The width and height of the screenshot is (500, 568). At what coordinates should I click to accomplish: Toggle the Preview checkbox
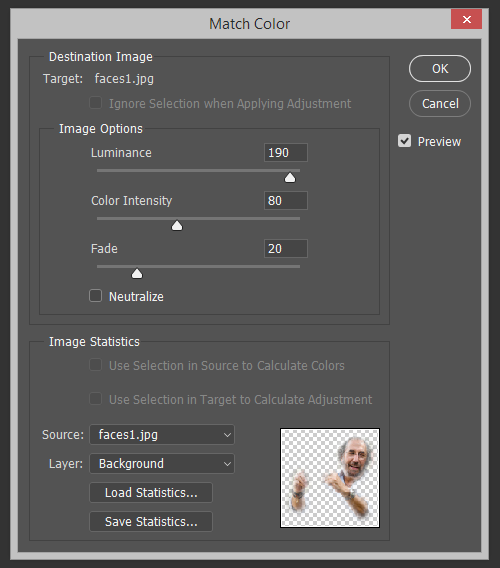click(404, 141)
